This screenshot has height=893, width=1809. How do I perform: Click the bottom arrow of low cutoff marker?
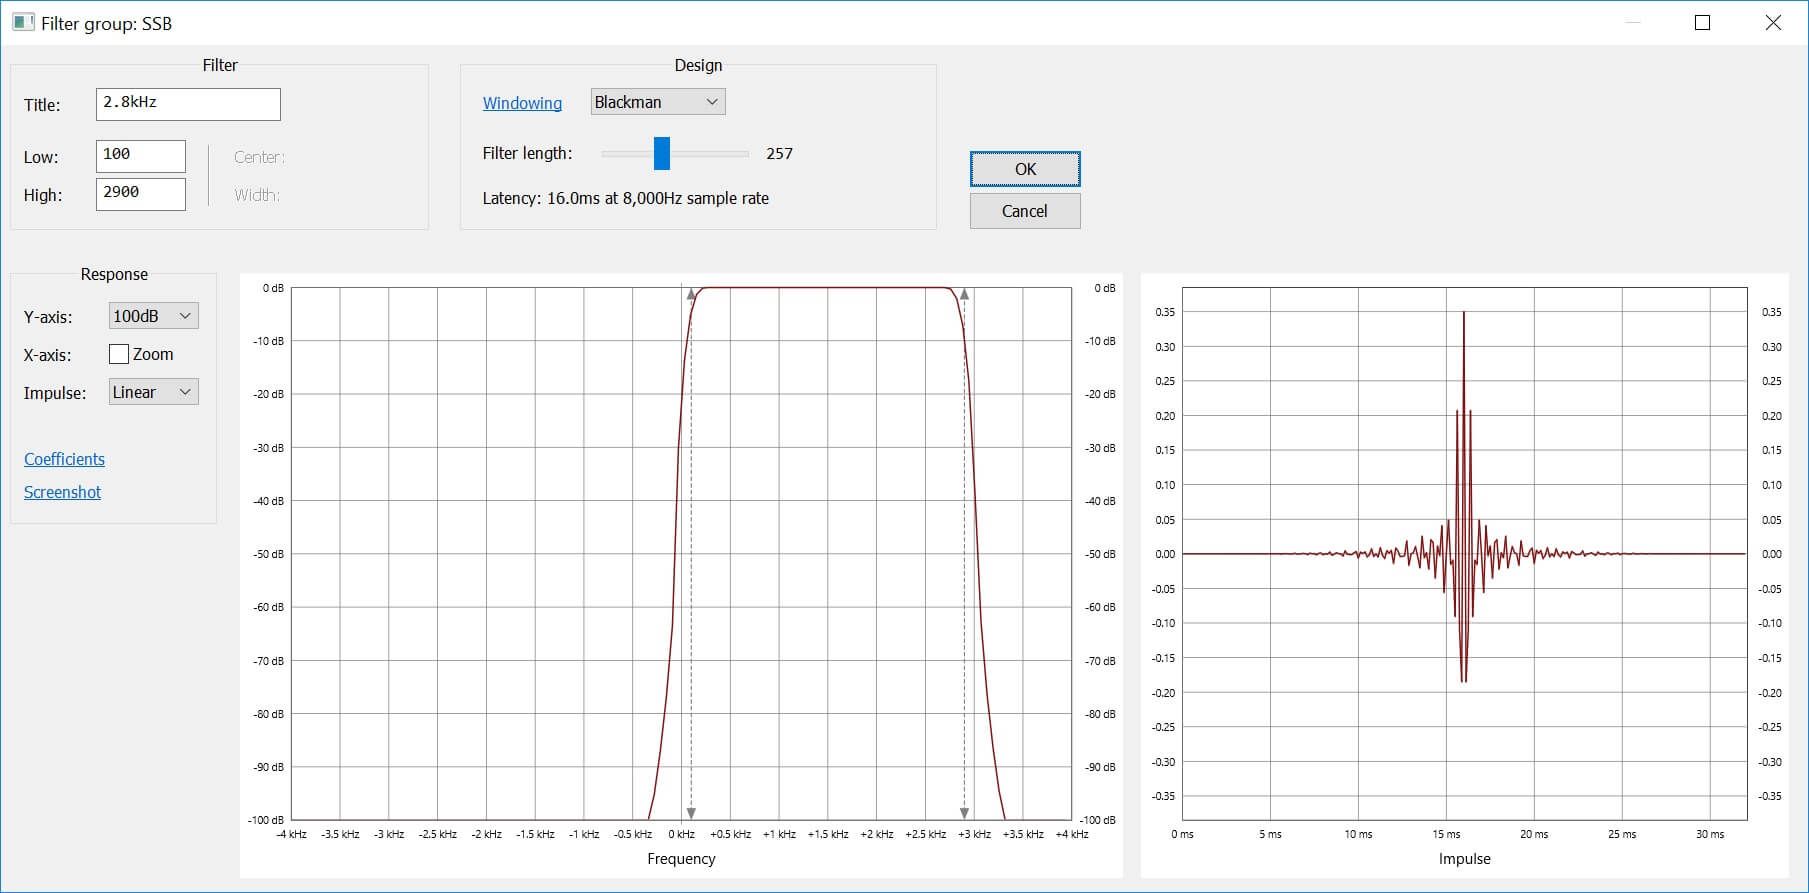[691, 813]
